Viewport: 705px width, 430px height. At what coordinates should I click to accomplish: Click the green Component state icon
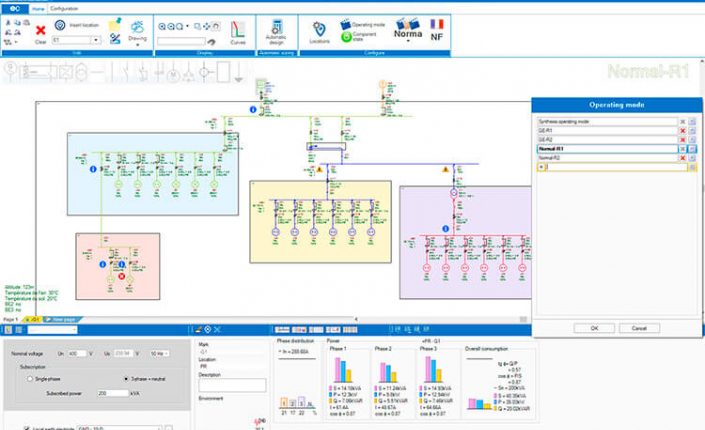click(x=346, y=37)
